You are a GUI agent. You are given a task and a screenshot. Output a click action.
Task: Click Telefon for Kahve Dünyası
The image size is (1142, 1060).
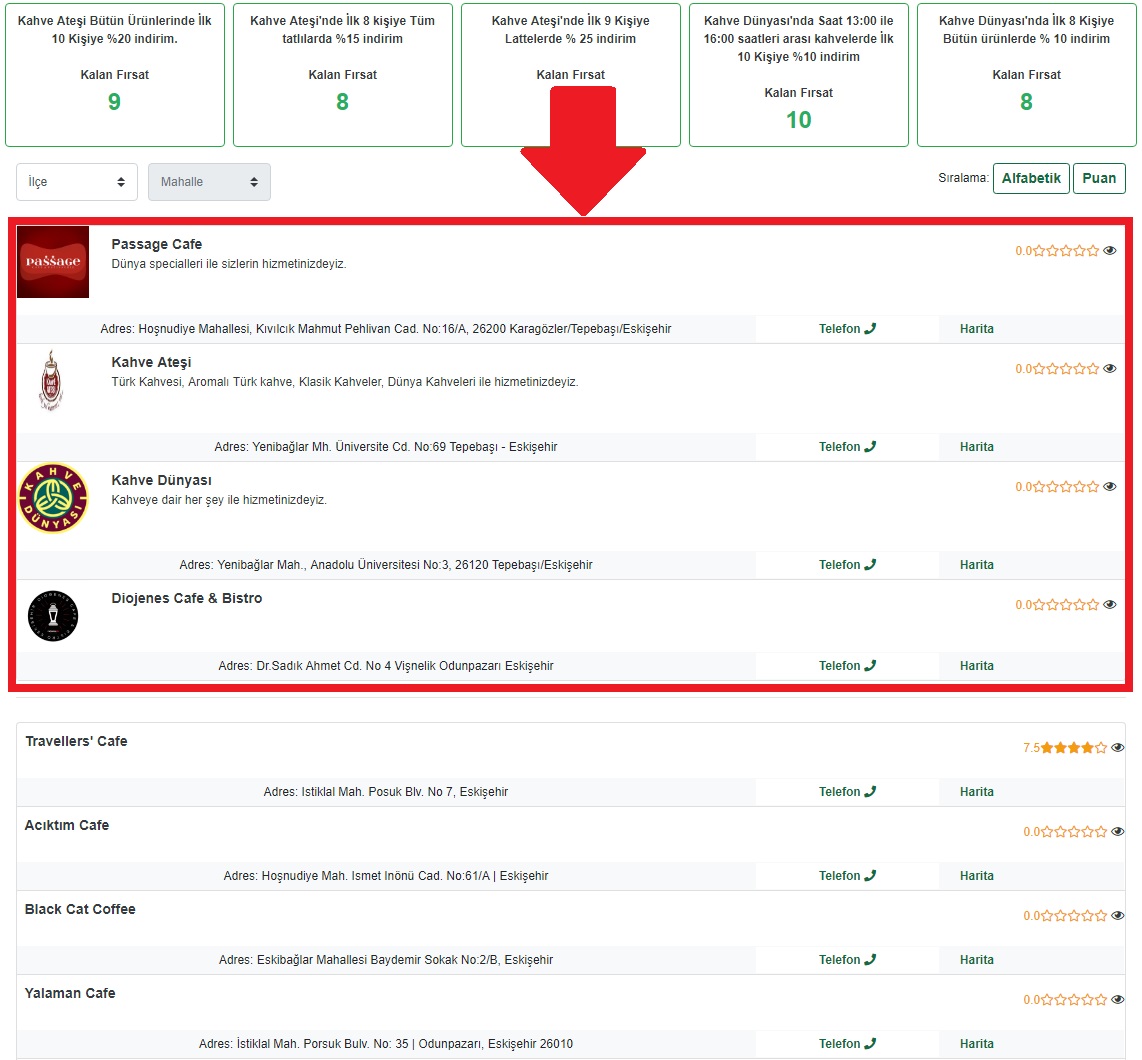tap(847, 565)
